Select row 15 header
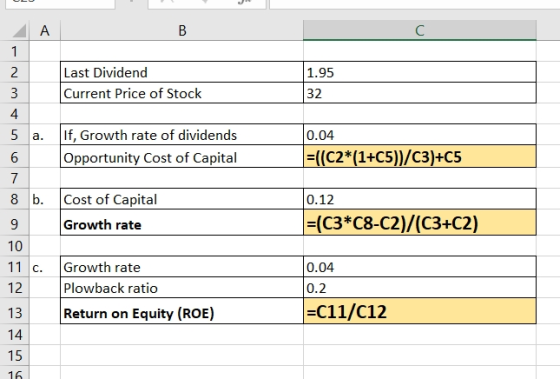The image size is (560, 379). [x=14, y=355]
